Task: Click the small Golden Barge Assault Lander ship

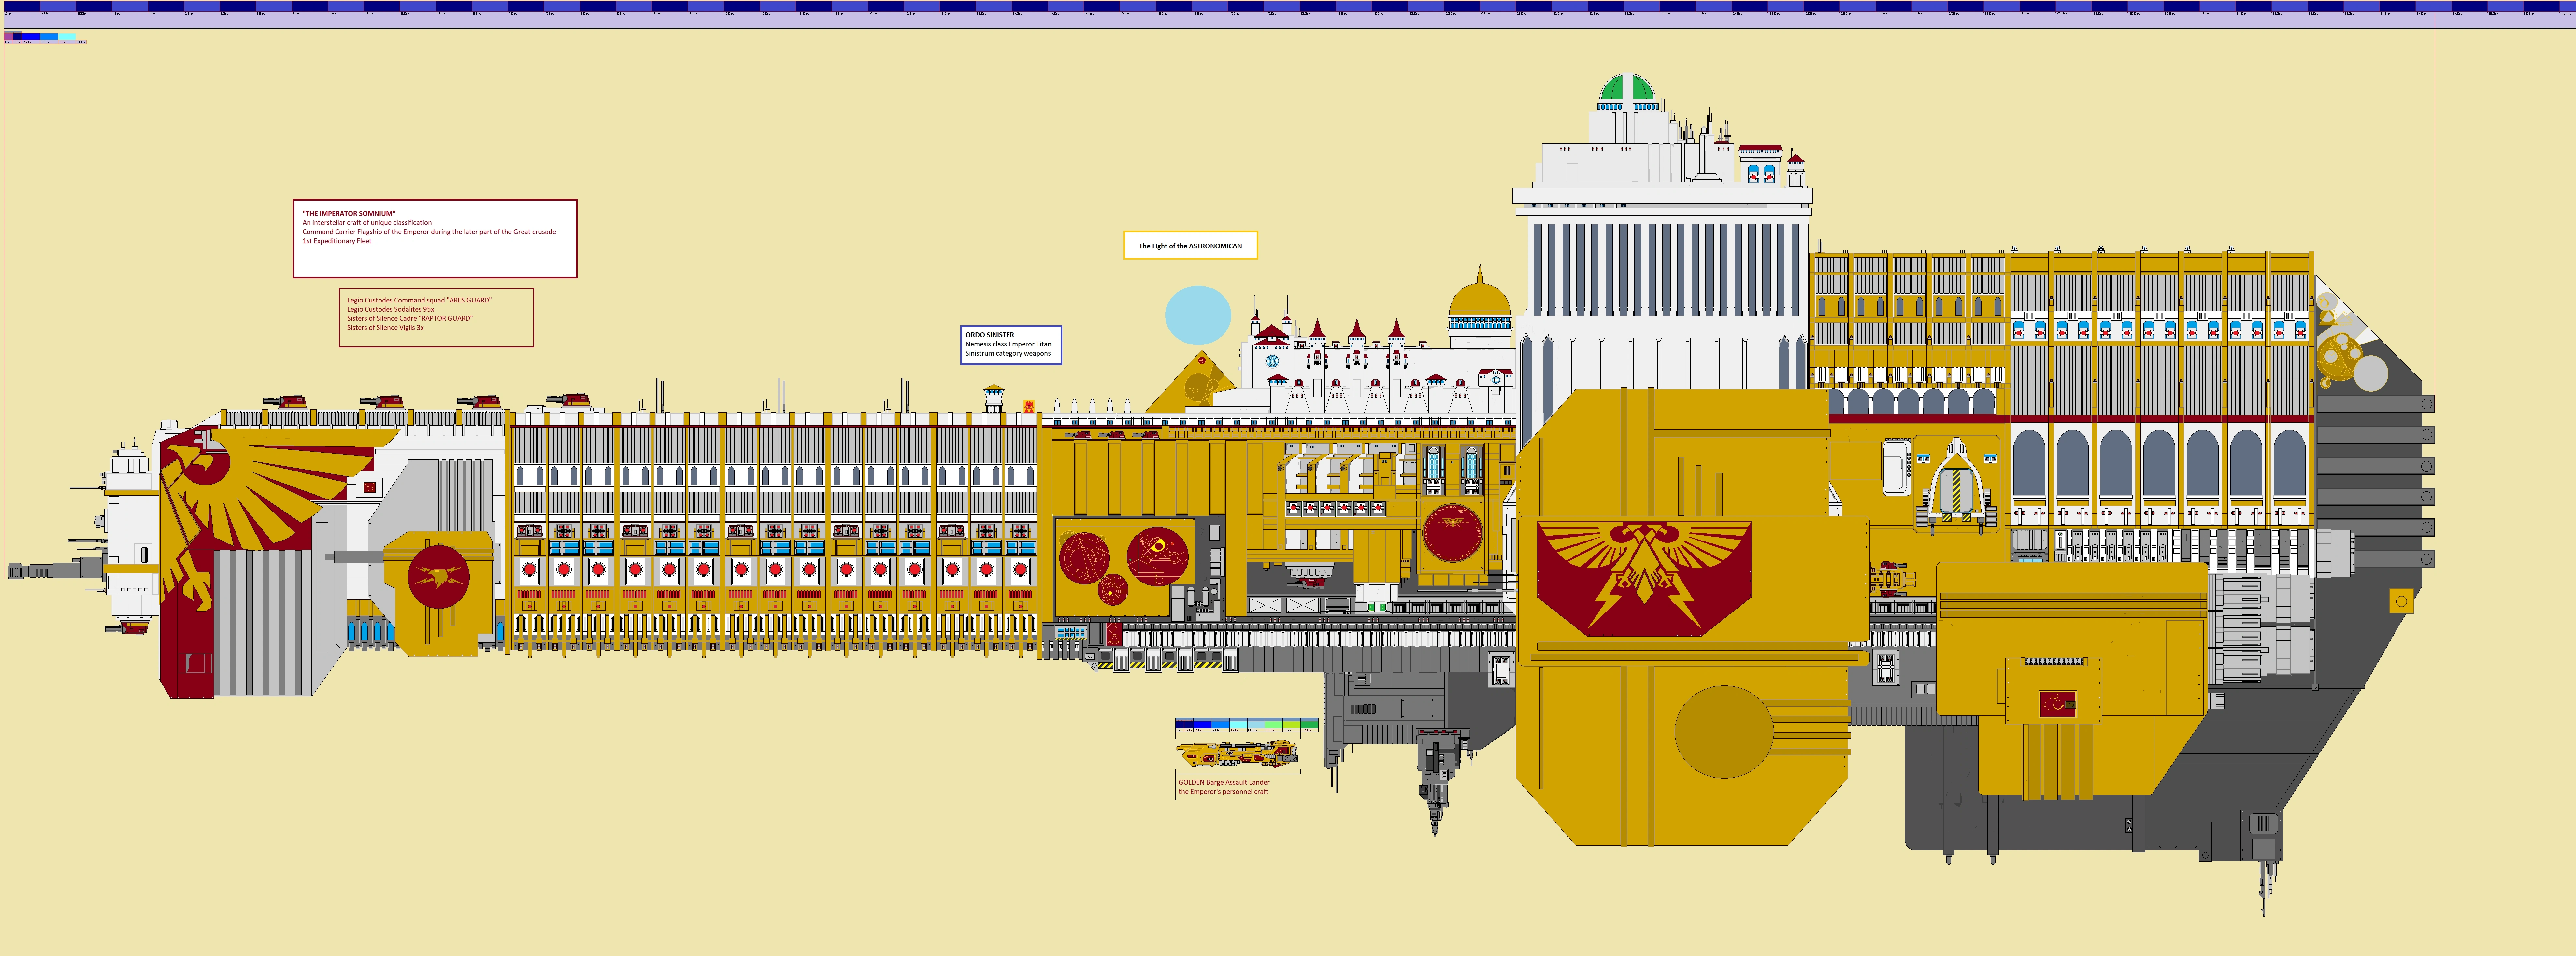Action: pyautogui.click(x=1237, y=754)
